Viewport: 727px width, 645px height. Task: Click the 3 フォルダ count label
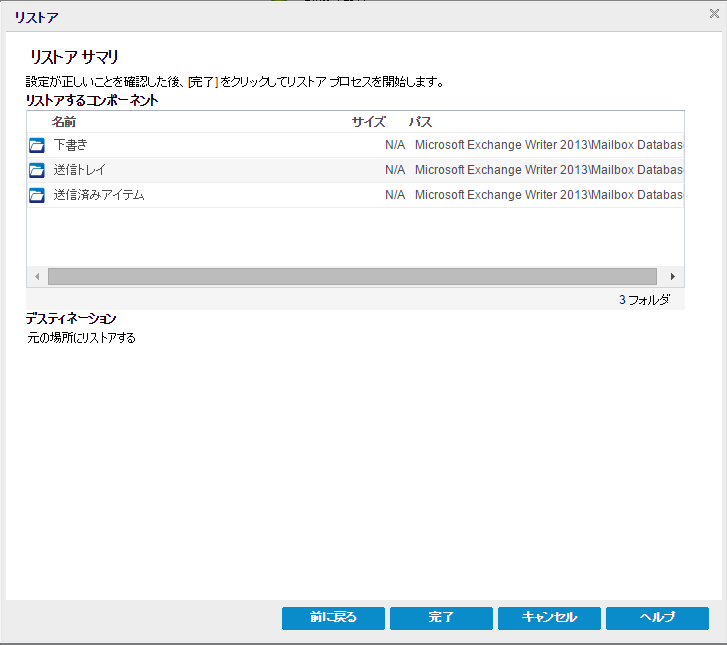(x=644, y=300)
